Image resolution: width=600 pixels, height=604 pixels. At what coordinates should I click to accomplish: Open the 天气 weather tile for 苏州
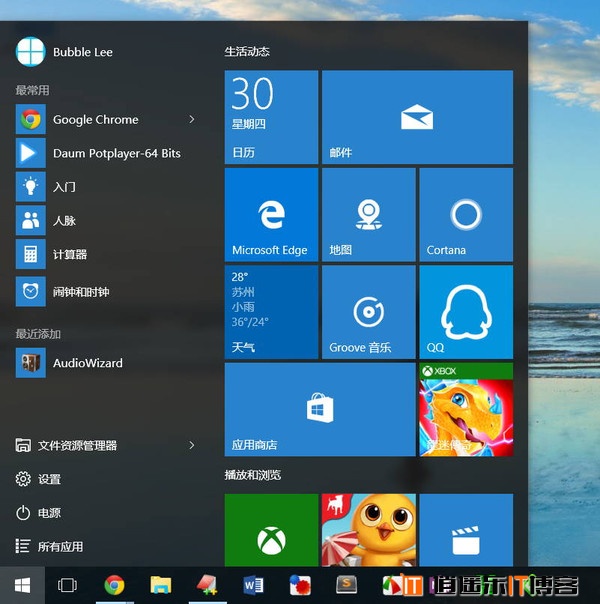pos(272,312)
